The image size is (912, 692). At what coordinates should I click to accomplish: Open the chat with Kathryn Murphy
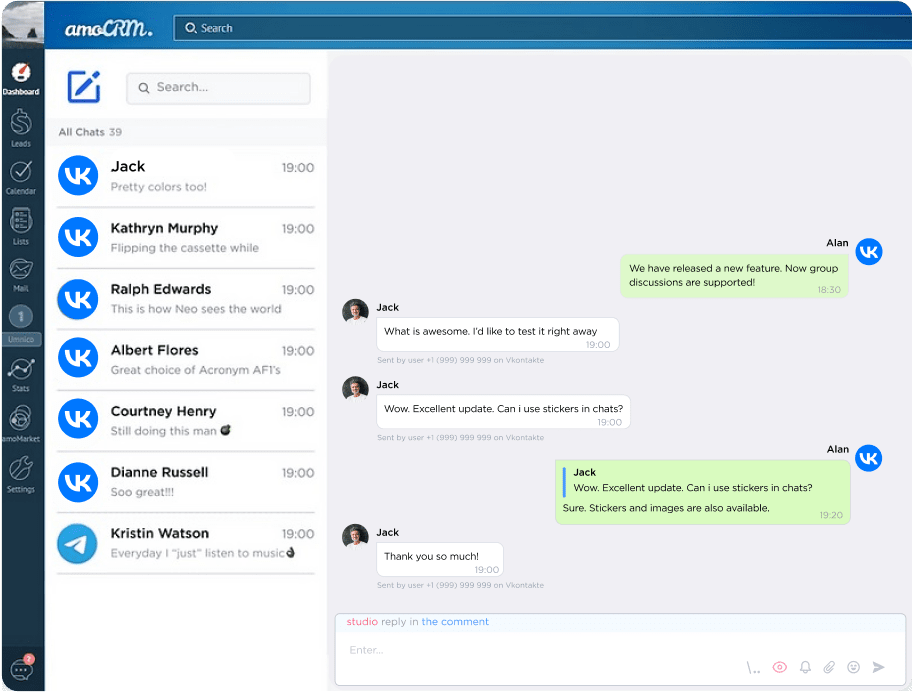pyautogui.click(x=185, y=239)
